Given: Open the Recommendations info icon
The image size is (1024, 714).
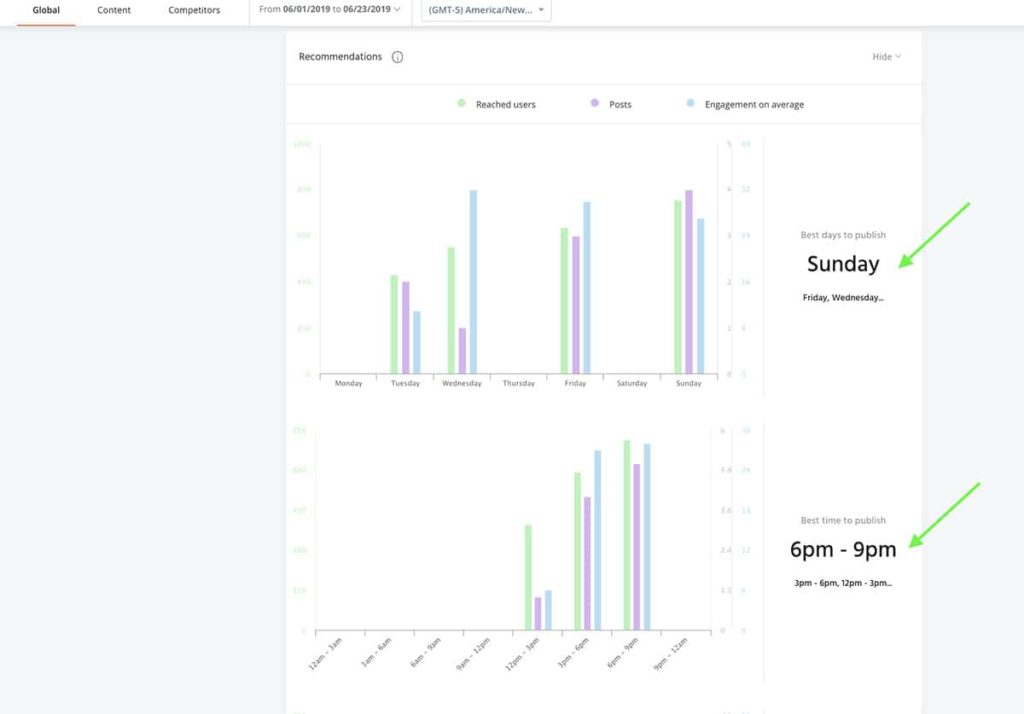Looking at the screenshot, I should click(x=397, y=57).
